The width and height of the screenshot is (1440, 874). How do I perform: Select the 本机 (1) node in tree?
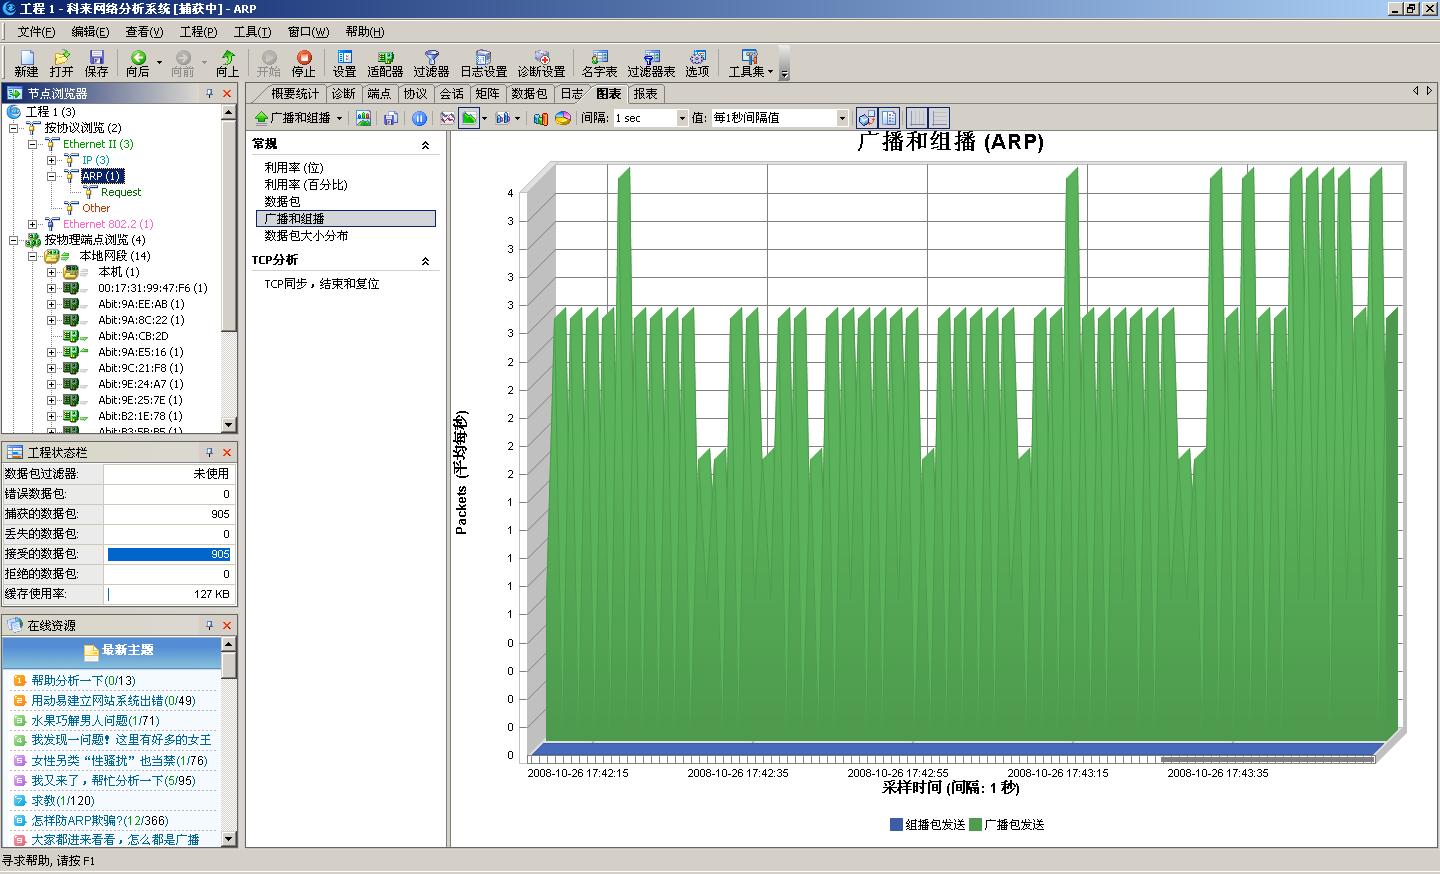tap(118, 272)
